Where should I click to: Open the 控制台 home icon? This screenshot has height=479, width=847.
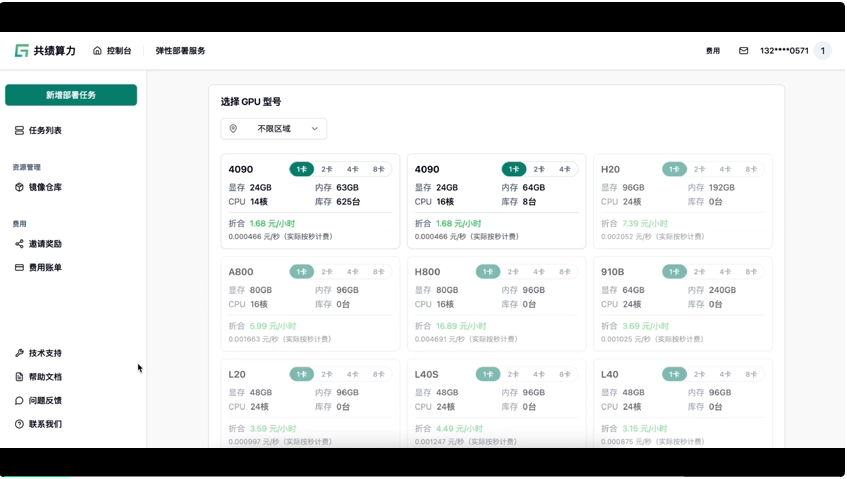pos(97,51)
